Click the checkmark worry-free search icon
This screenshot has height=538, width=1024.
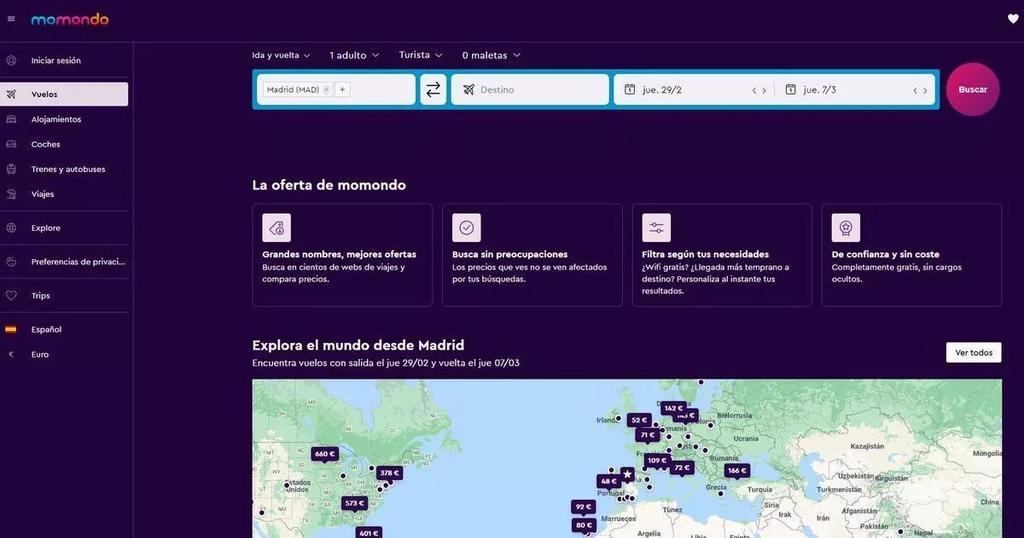[x=466, y=228]
